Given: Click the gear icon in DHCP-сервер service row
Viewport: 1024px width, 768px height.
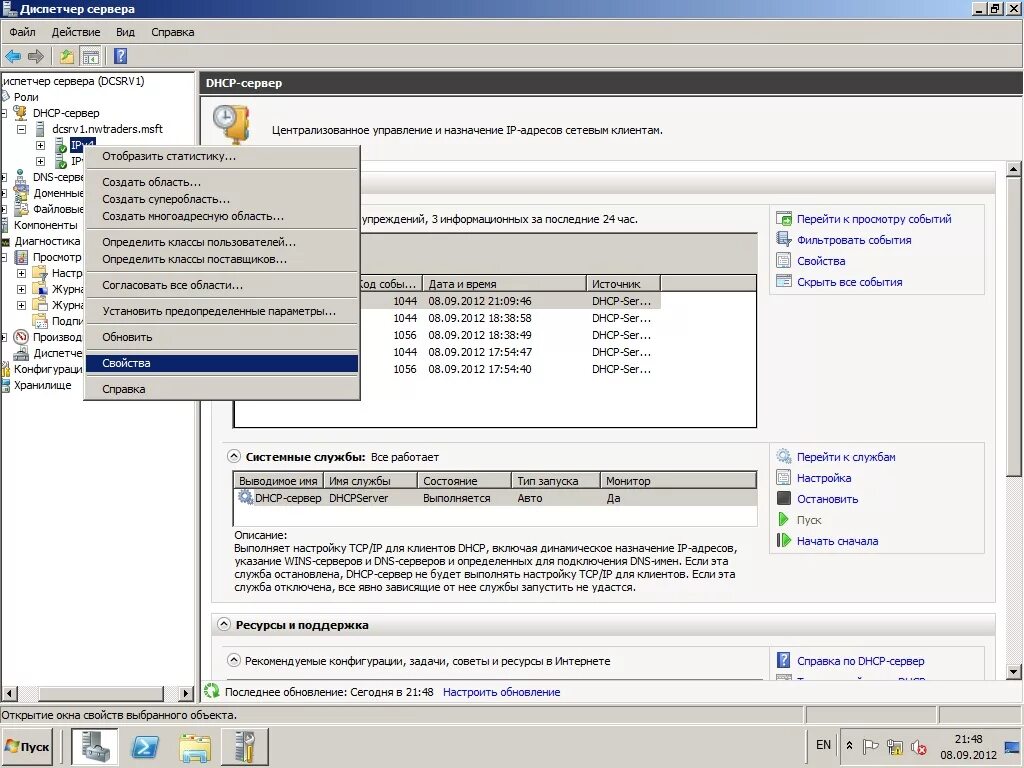Looking at the screenshot, I should tap(245, 497).
